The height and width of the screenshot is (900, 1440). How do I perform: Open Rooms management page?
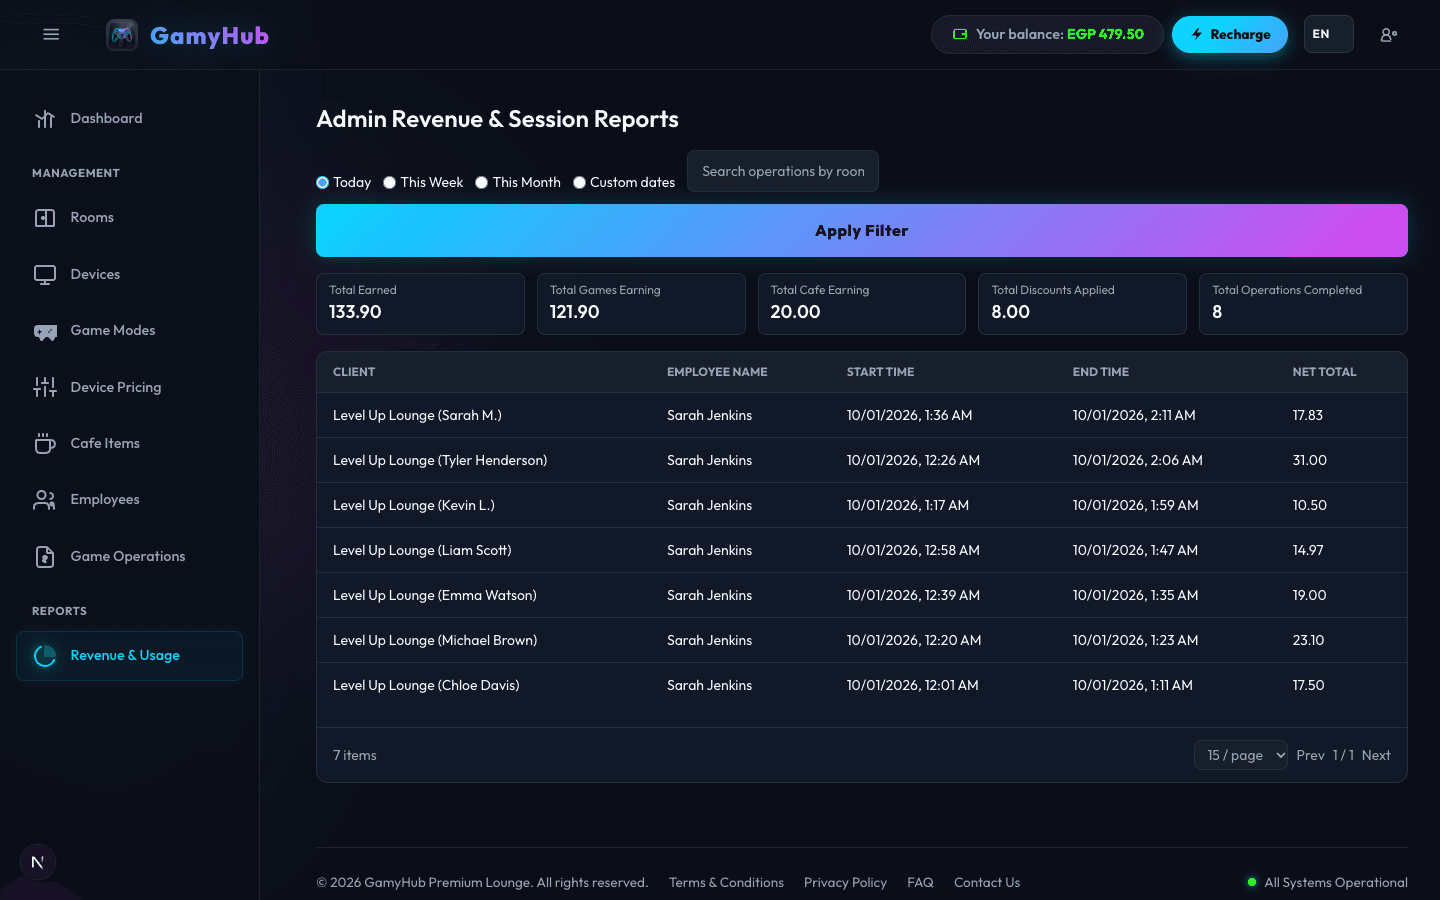[x=129, y=218]
